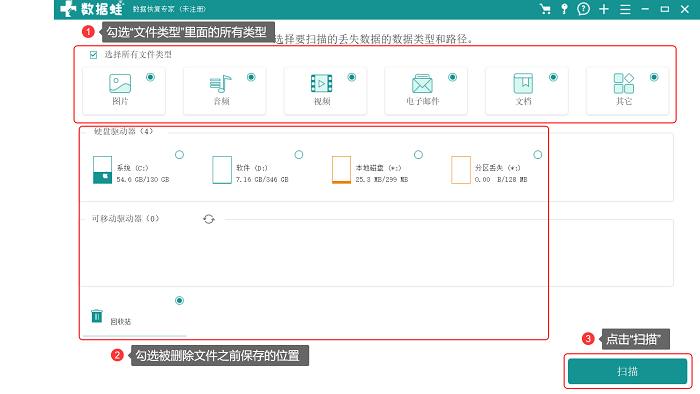Select the 图片 picture file type icon
The height and width of the screenshot is (394, 700).
[120, 83]
